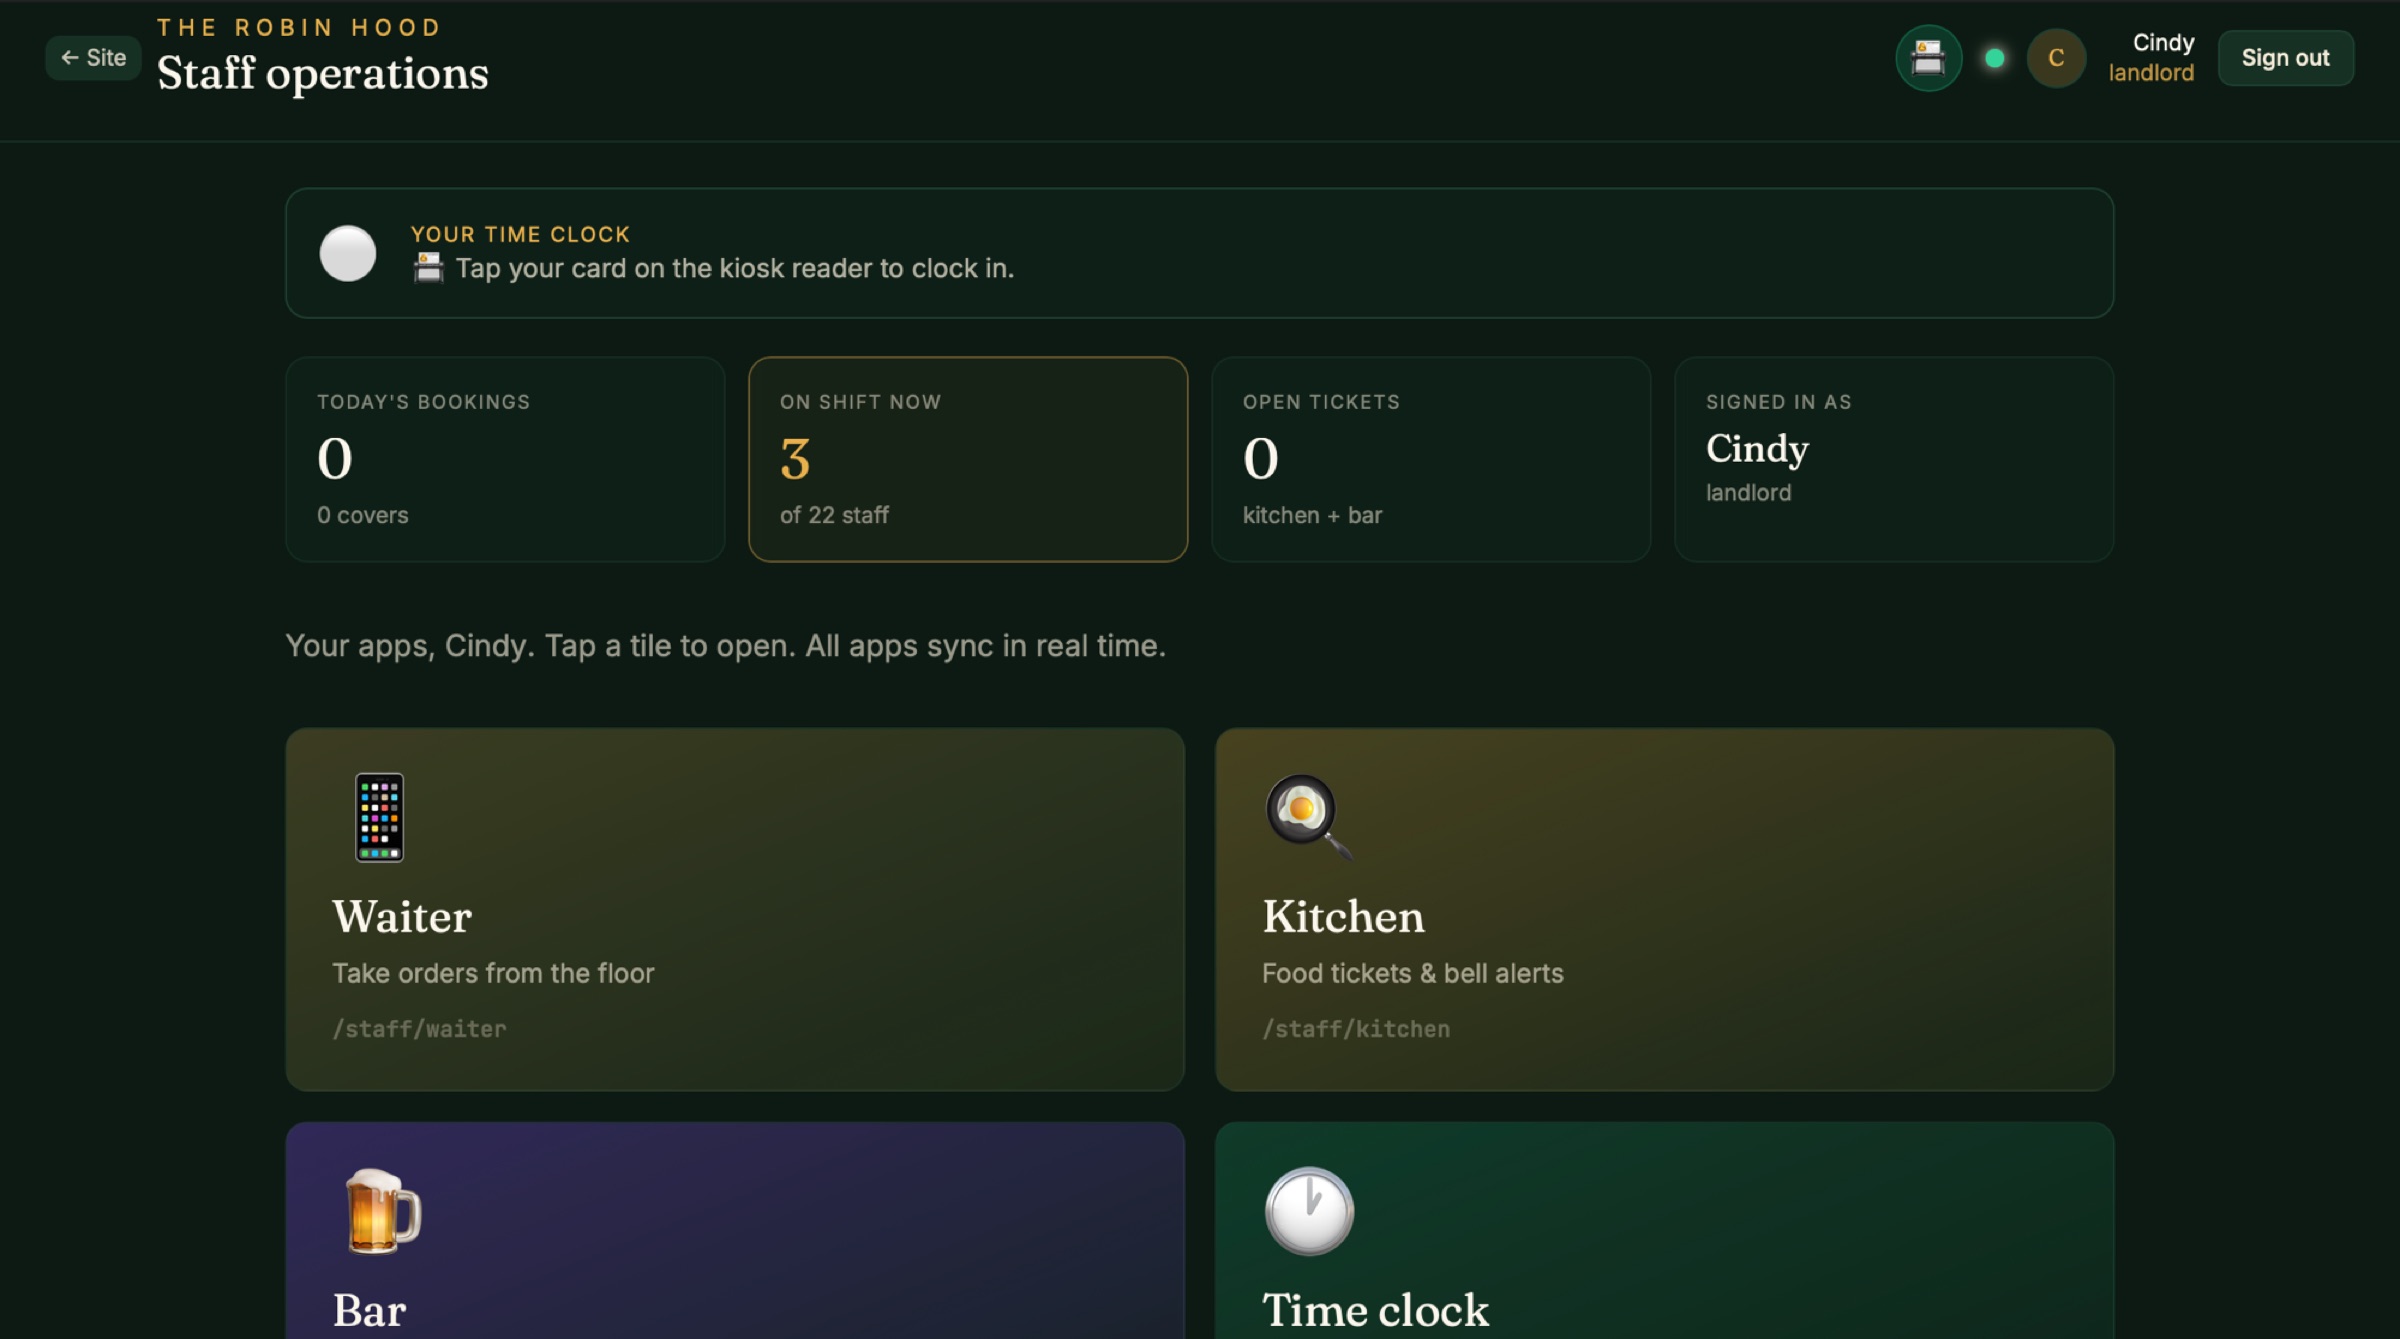Click 'Tap your card on the kiosk reader' text
Viewport: 2400px width, 1339px height.
click(x=735, y=268)
